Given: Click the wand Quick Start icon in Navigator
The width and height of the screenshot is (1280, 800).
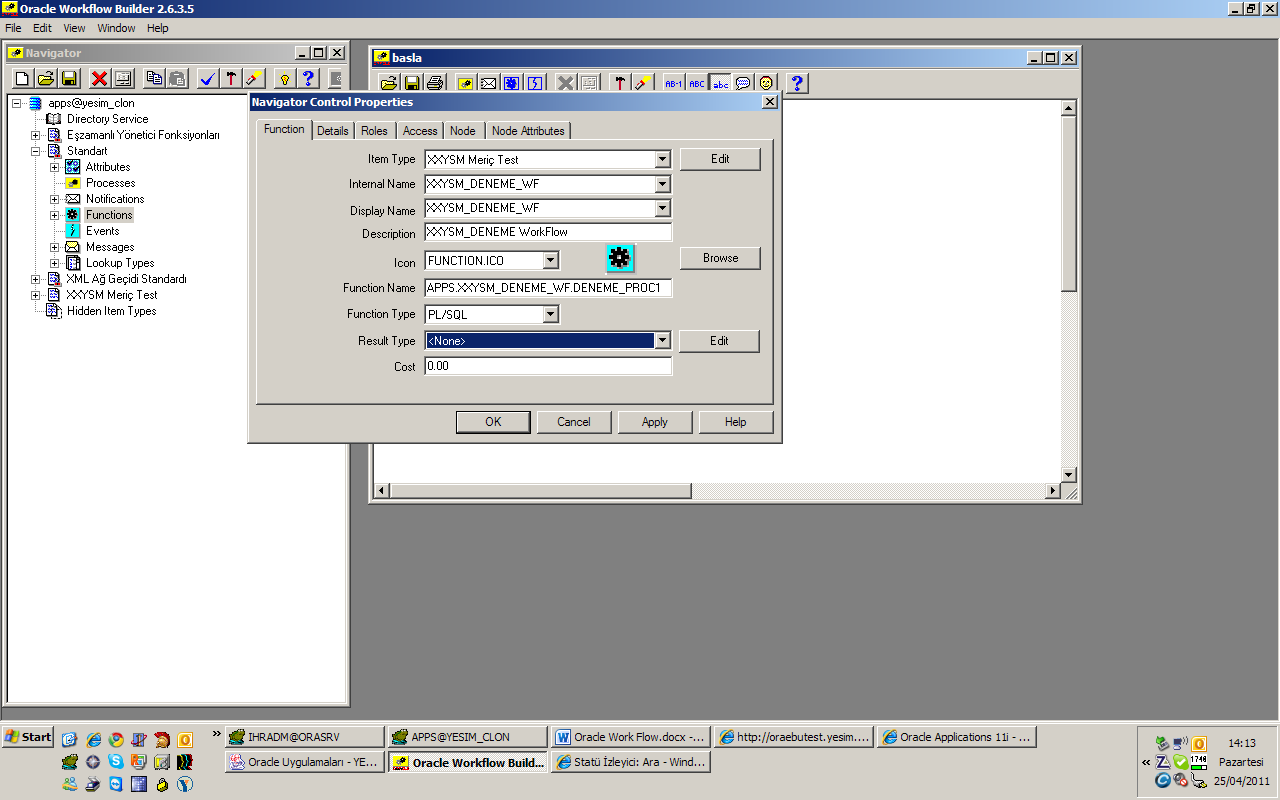Looking at the screenshot, I should (254, 78).
